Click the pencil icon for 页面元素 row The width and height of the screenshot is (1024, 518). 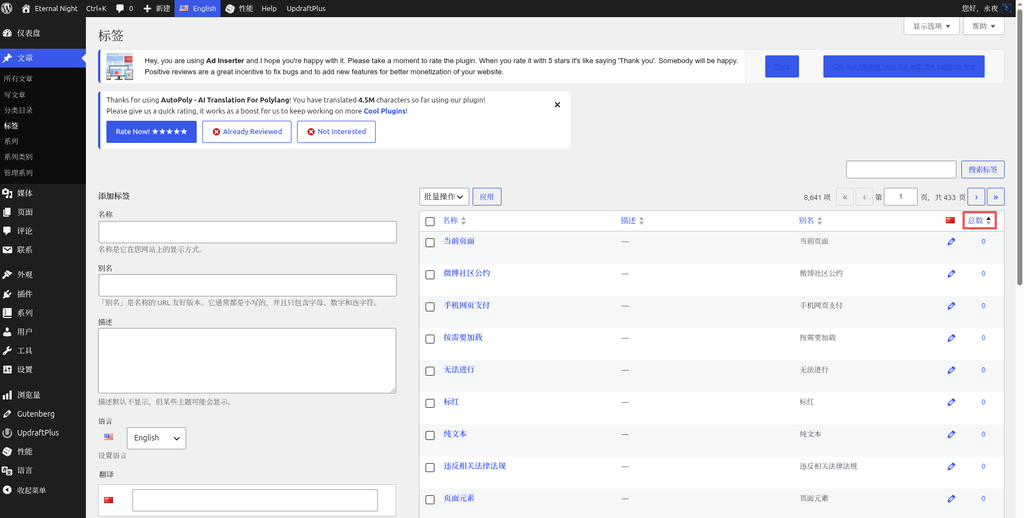pos(951,498)
